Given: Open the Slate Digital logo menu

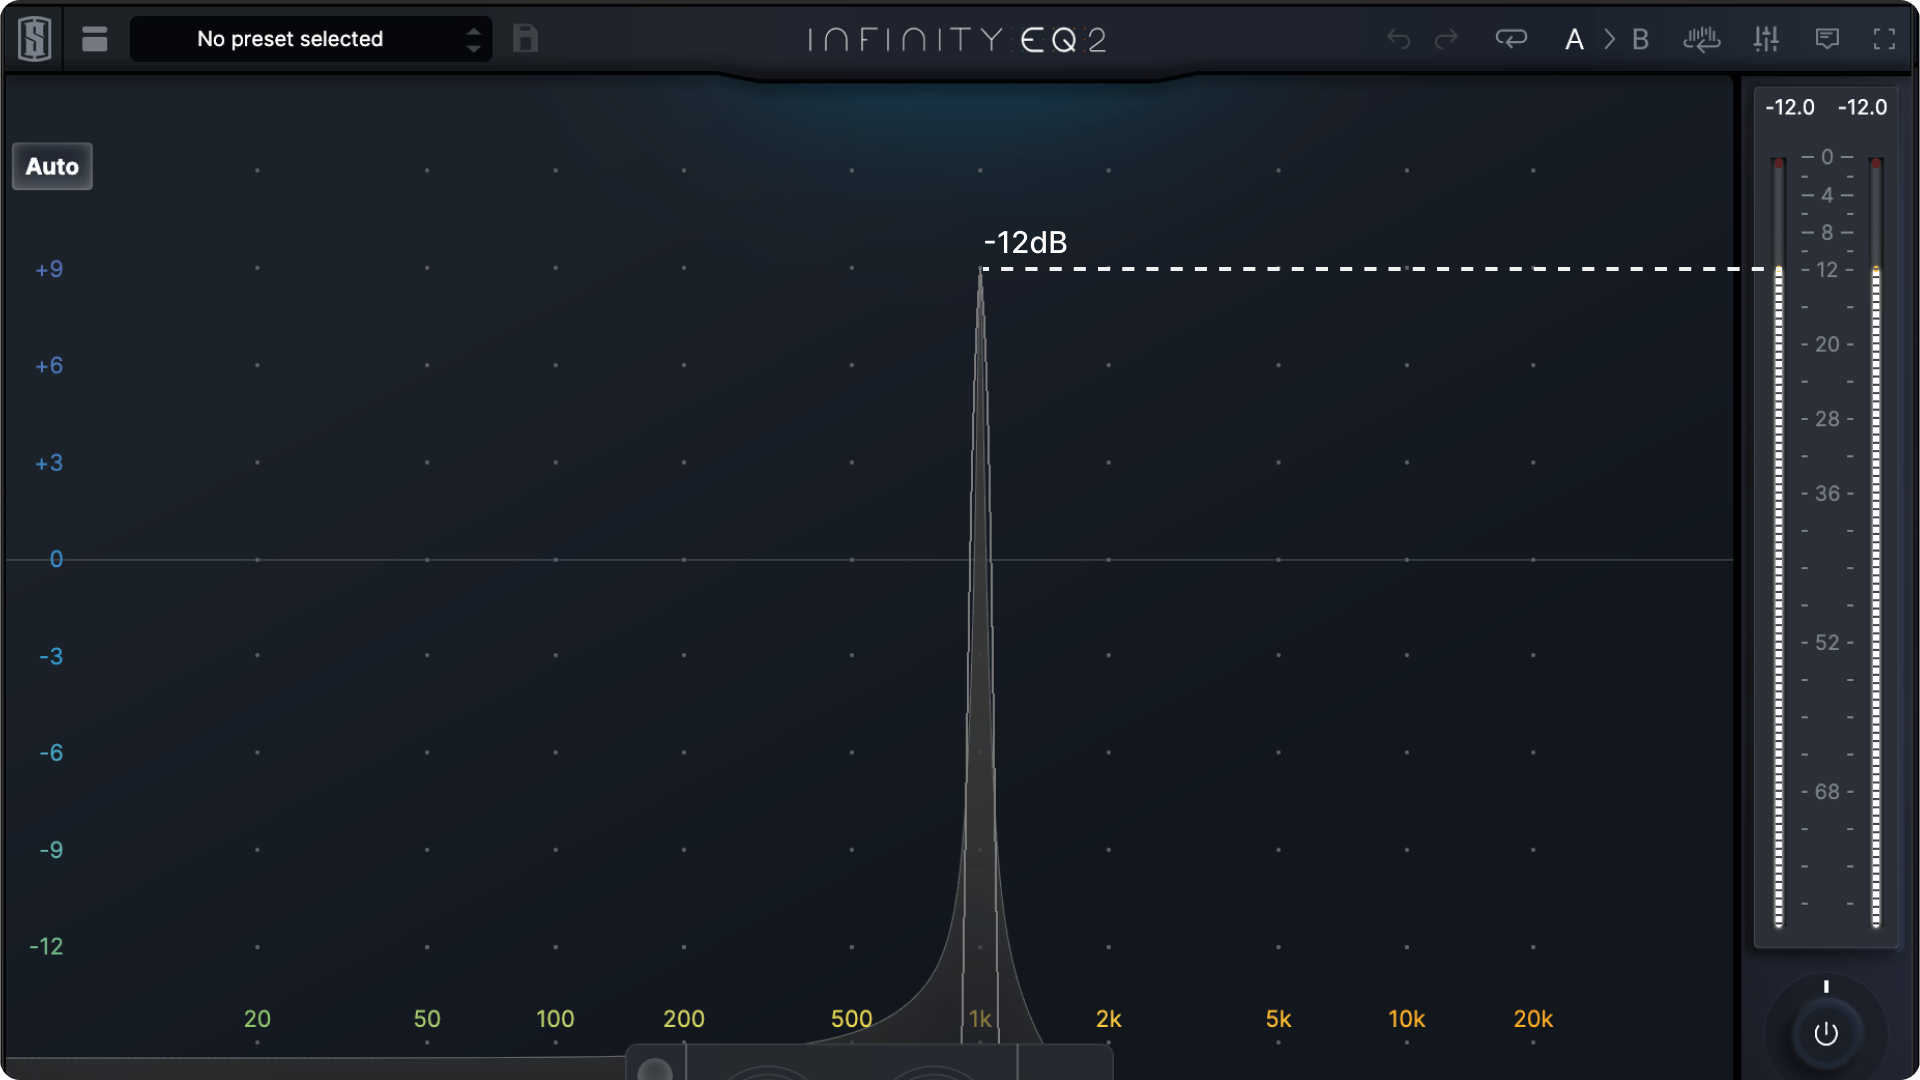Looking at the screenshot, I should (x=32, y=38).
